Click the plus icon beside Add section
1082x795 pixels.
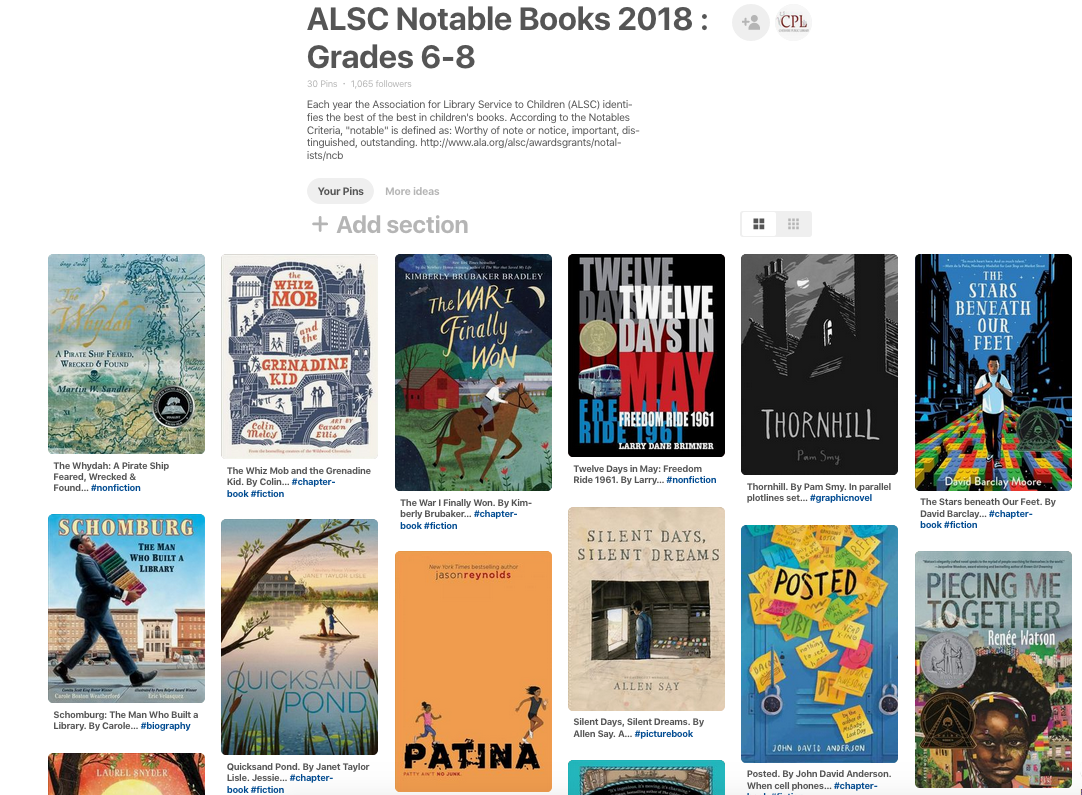point(319,224)
